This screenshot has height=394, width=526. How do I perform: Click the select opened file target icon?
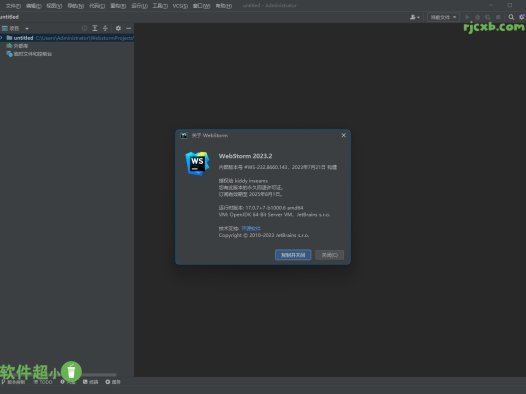pyautogui.click(x=85, y=29)
